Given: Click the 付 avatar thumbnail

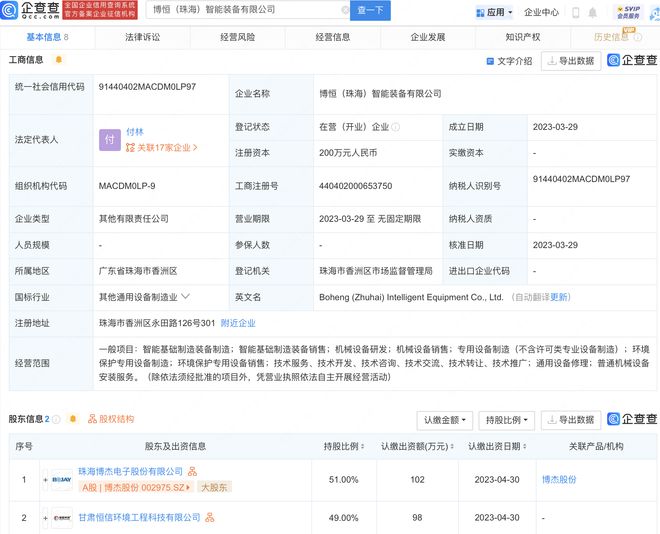Looking at the screenshot, I should (110, 140).
